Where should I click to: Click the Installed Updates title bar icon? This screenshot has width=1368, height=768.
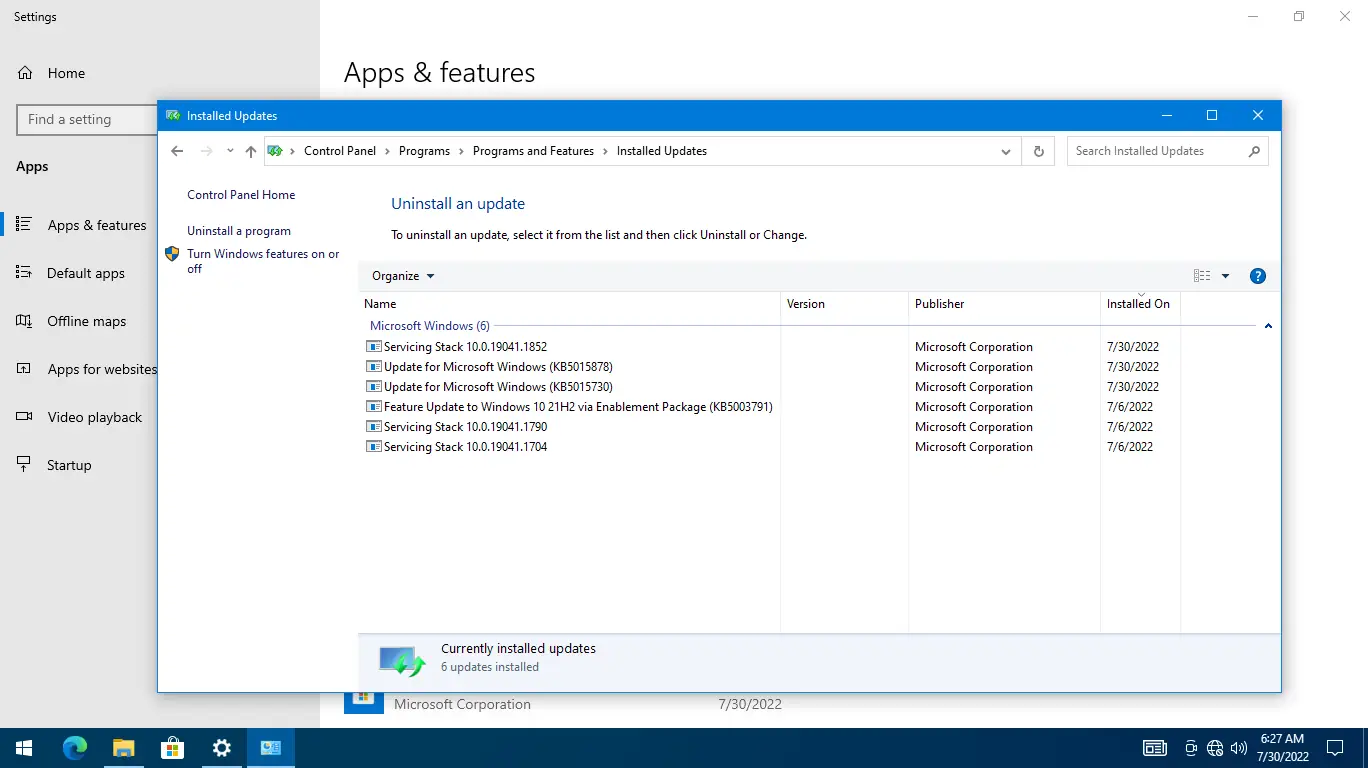(173, 116)
